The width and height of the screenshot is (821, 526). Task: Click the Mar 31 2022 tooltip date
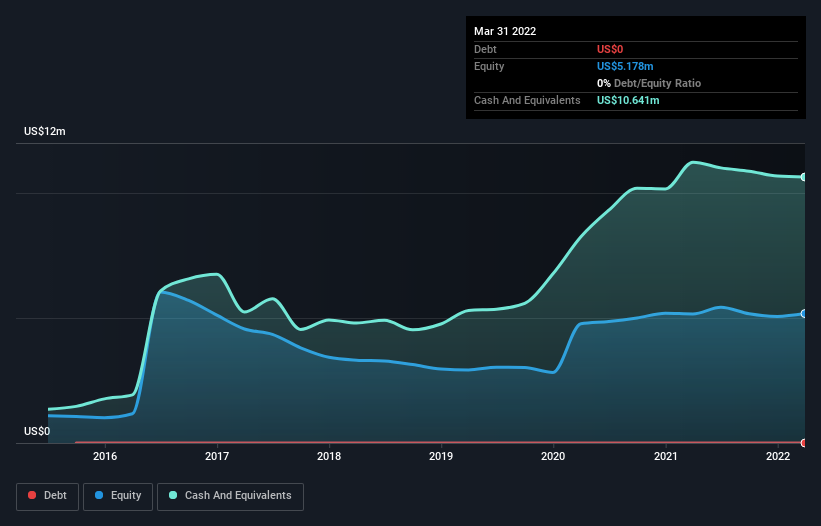click(x=505, y=31)
